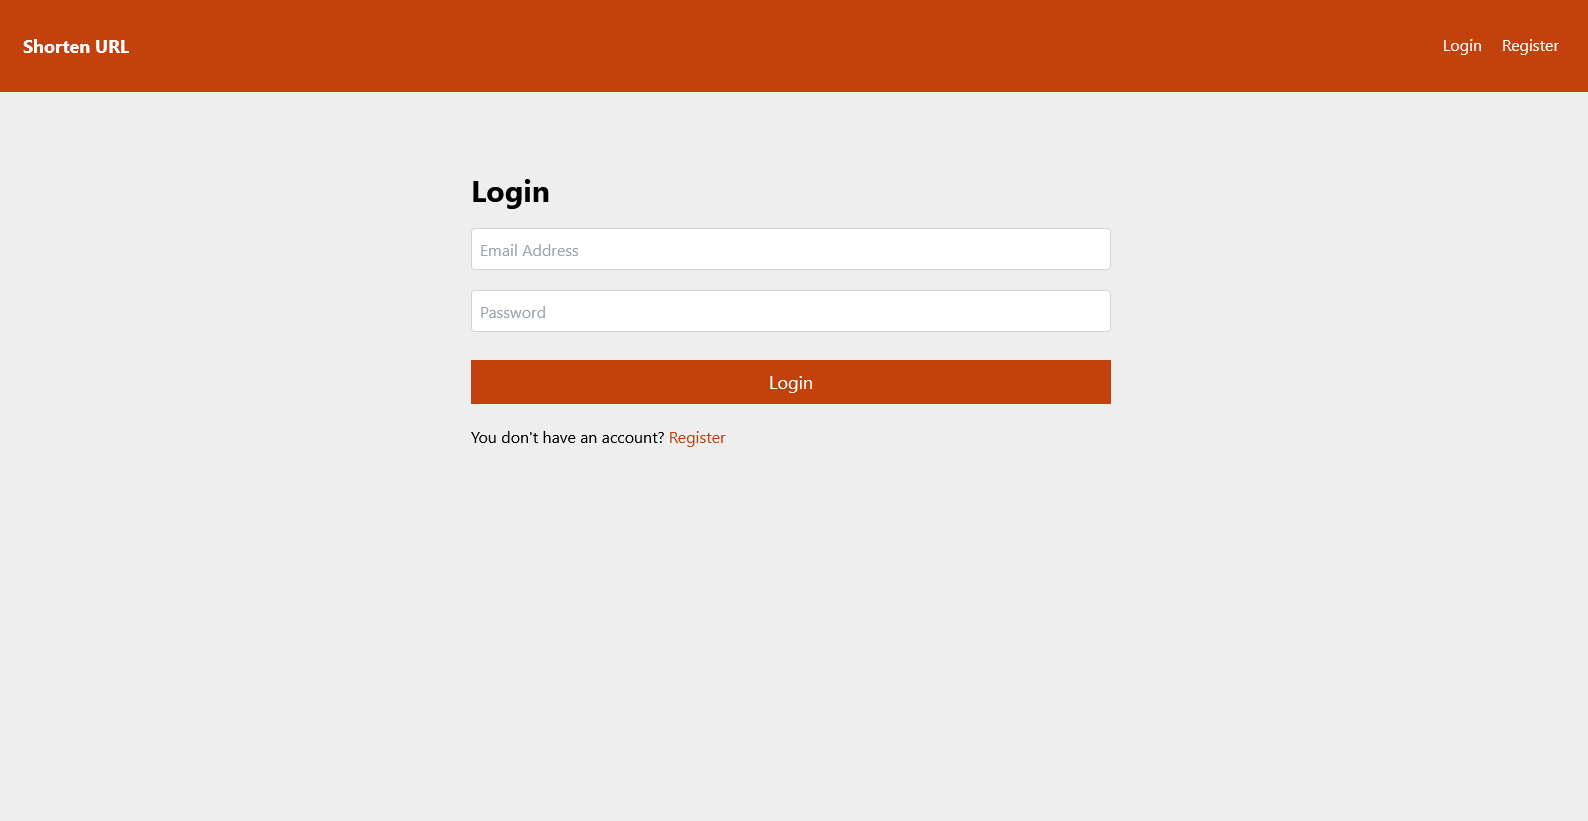The width and height of the screenshot is (1588, 821).
Task: Place cursor in Password textbox
Action: [x=791, y=311]
